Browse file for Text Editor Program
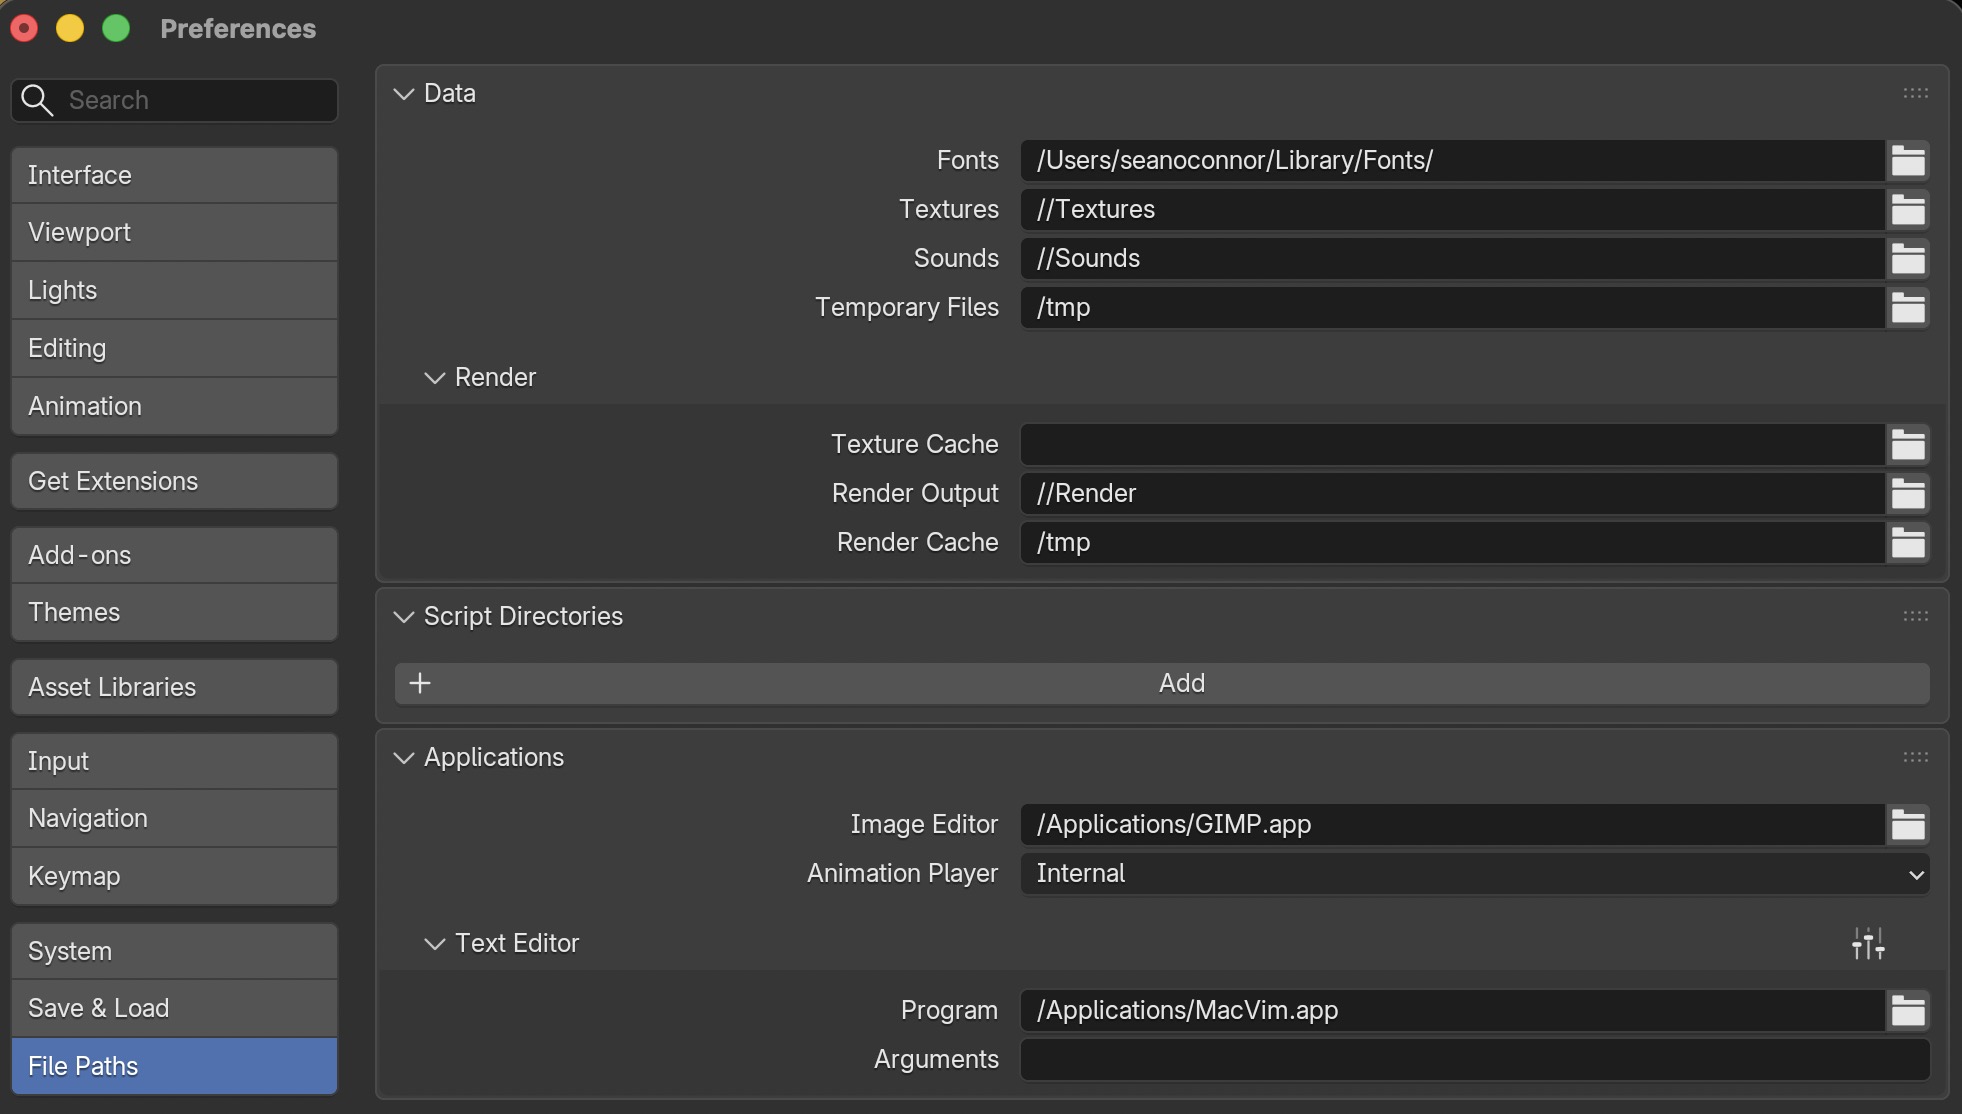1962x1114 pixels. (x=1908, y=1010)
